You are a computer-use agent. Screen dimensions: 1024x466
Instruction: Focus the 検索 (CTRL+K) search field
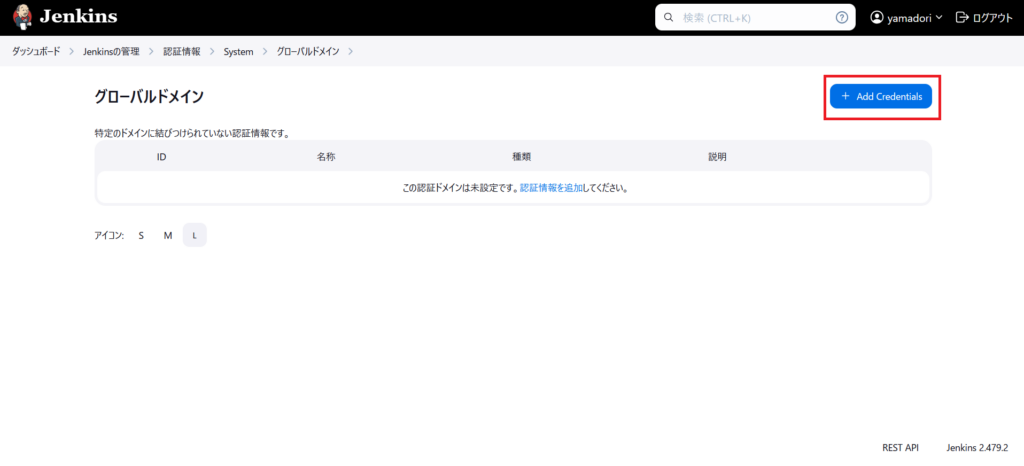point(755,18)
